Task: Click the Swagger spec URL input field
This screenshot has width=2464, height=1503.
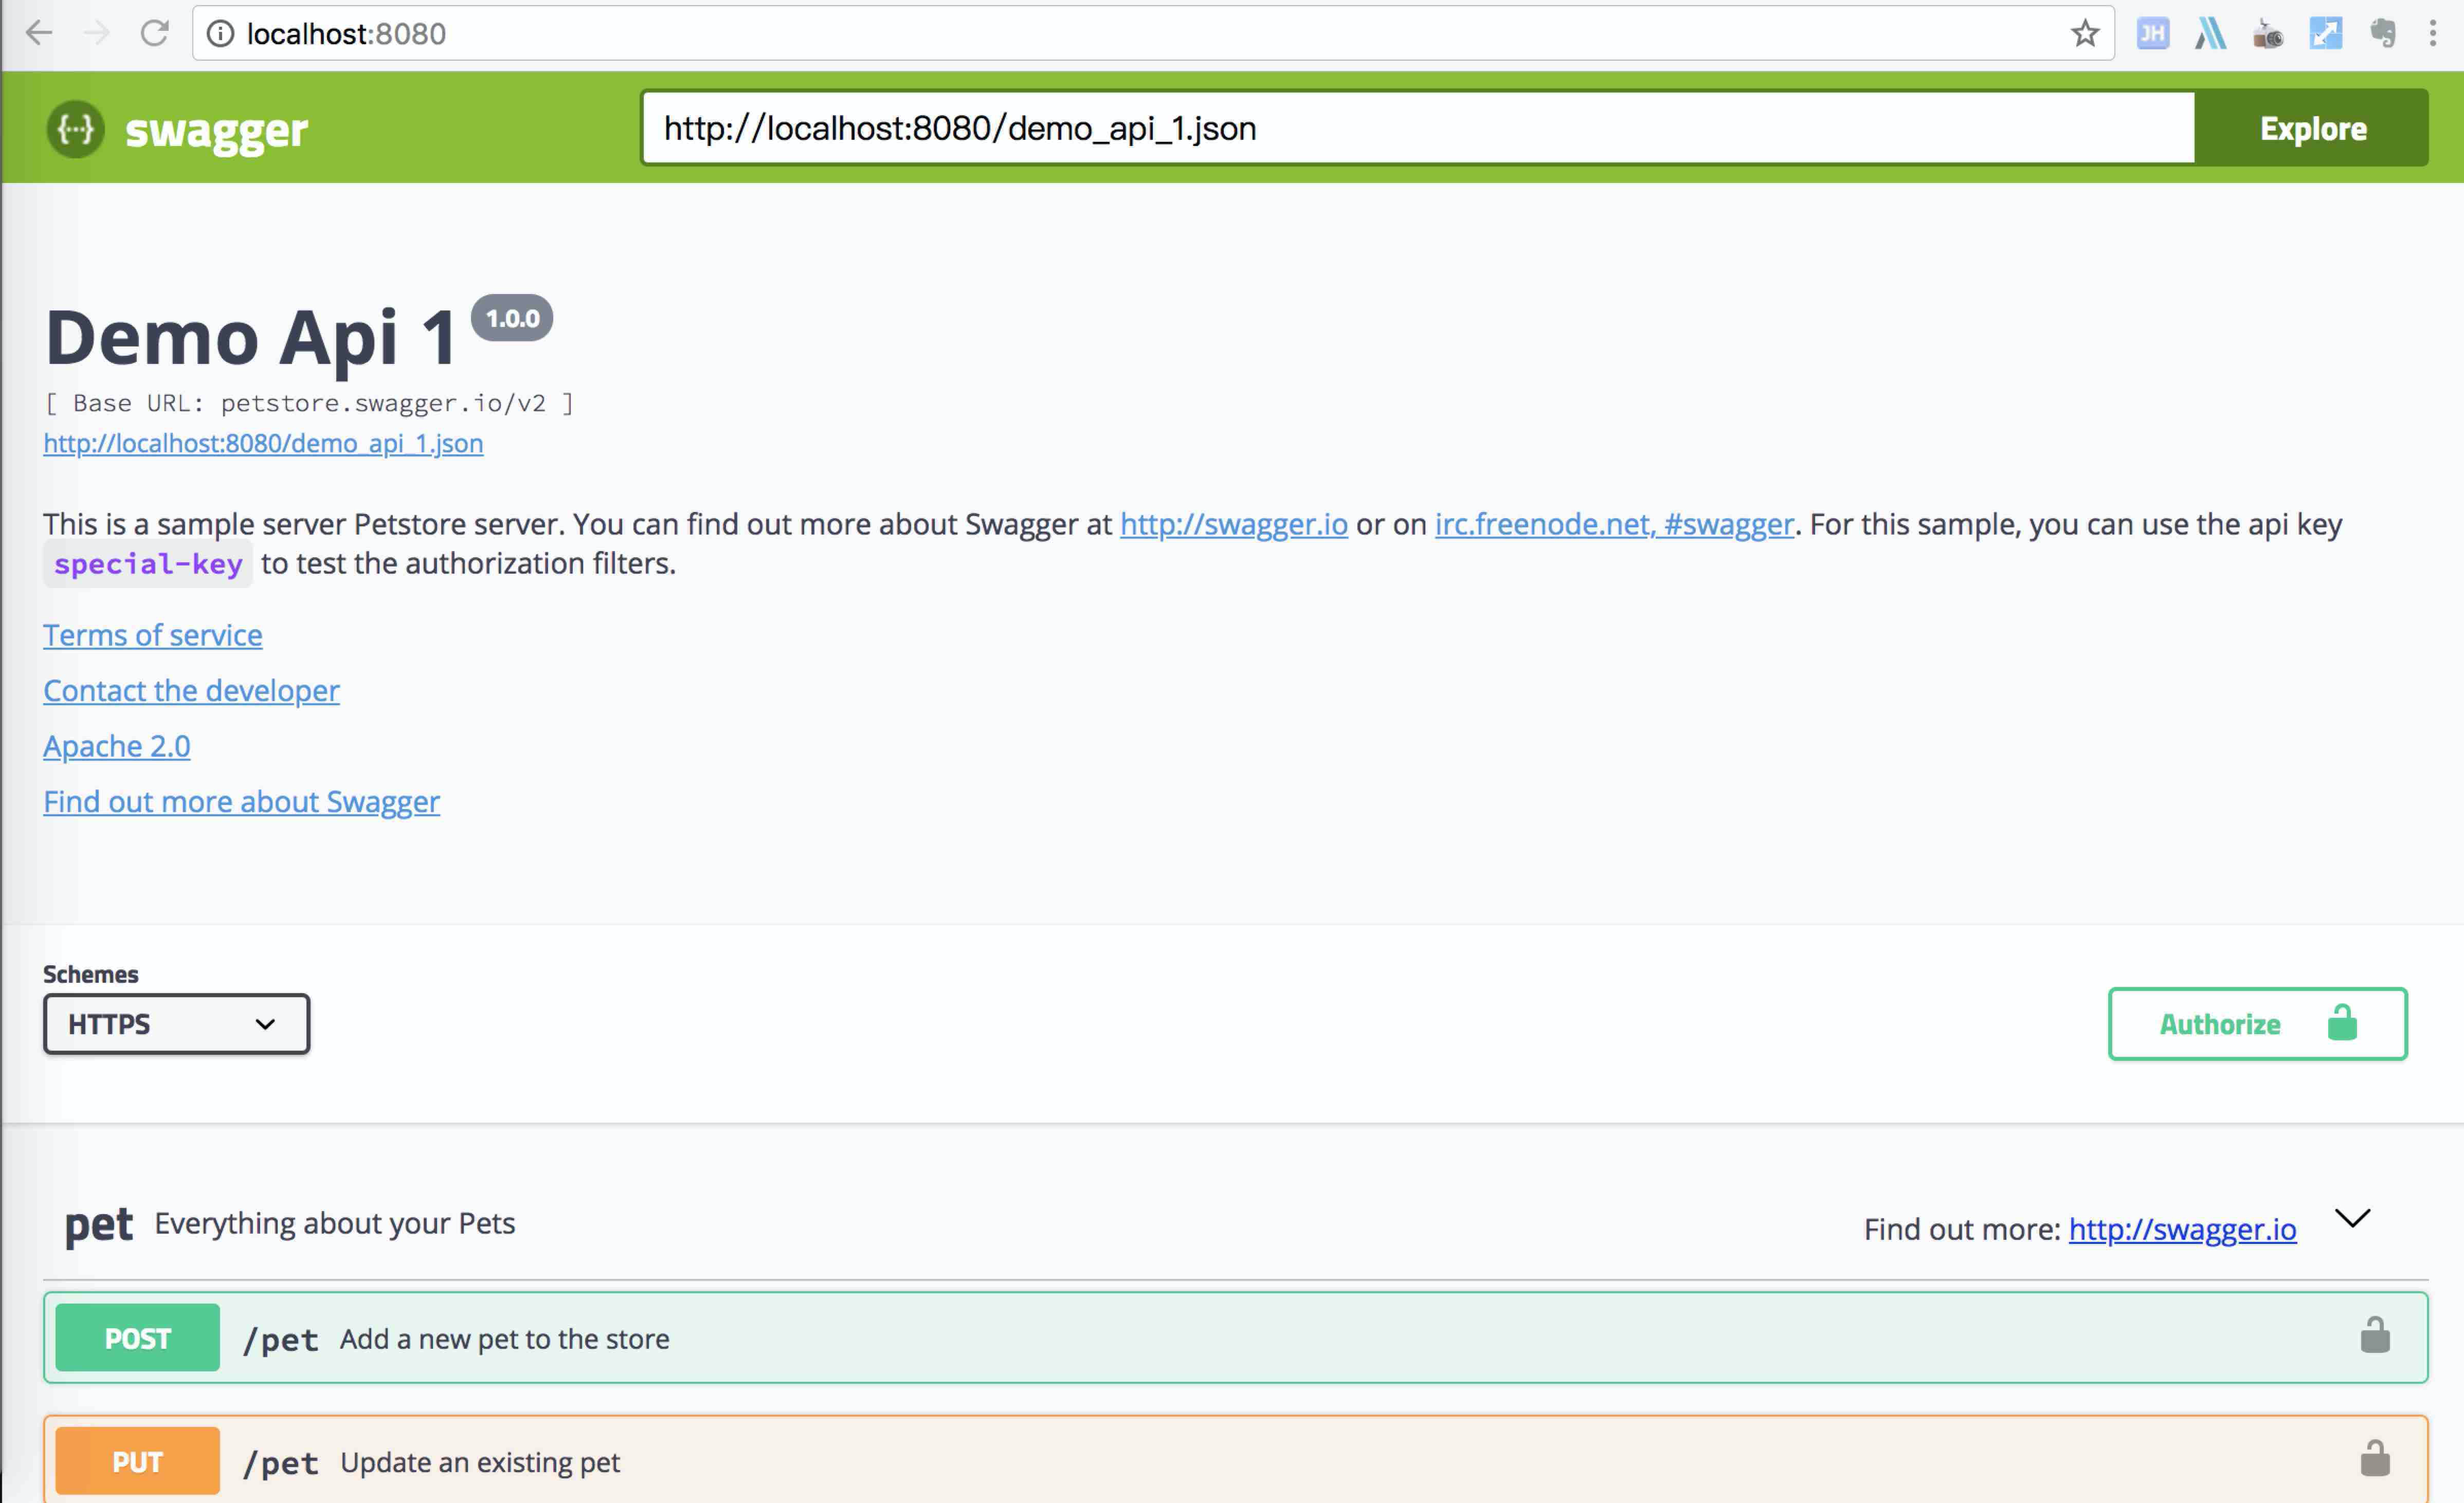Action: pos(1417,128)
